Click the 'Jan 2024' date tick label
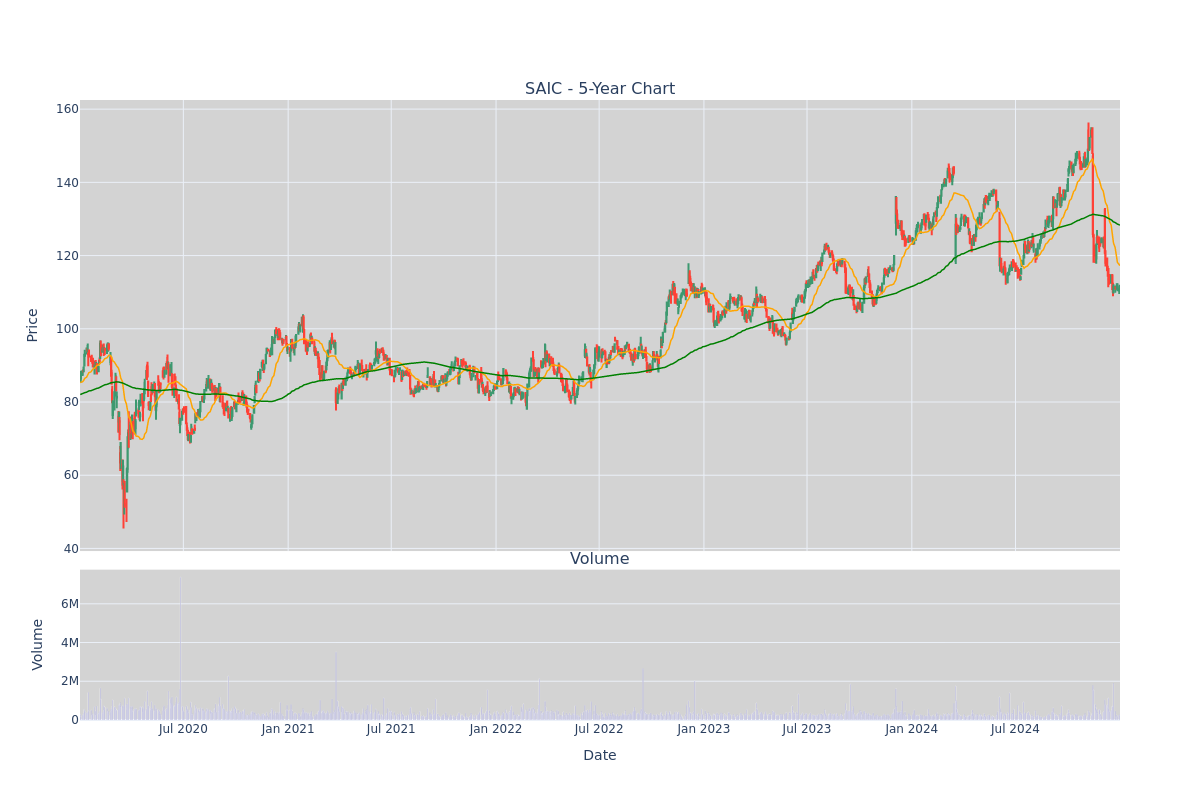 pos(912,729)
